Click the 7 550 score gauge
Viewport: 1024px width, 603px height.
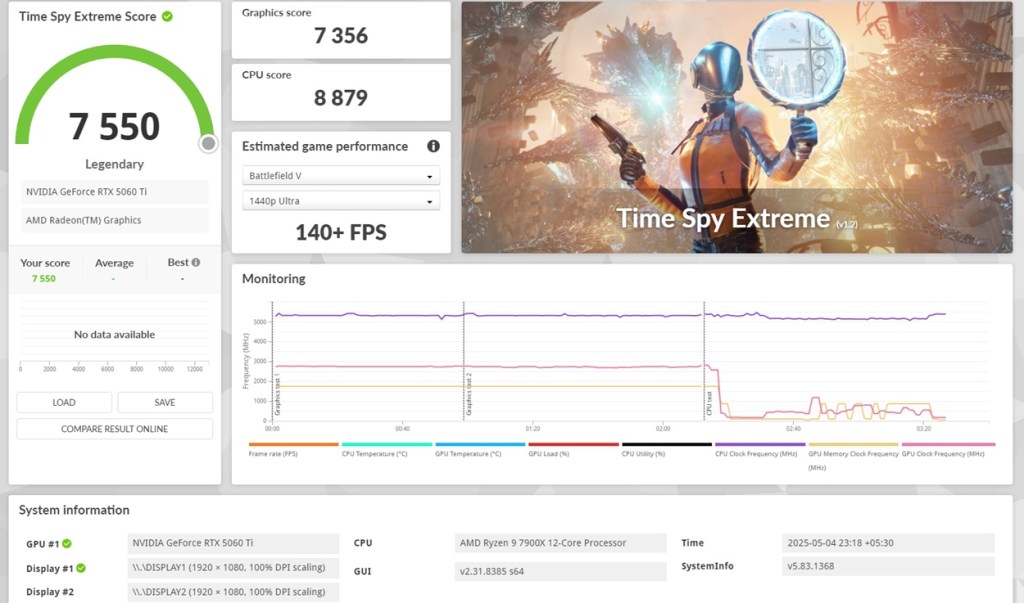pos(114,127)
